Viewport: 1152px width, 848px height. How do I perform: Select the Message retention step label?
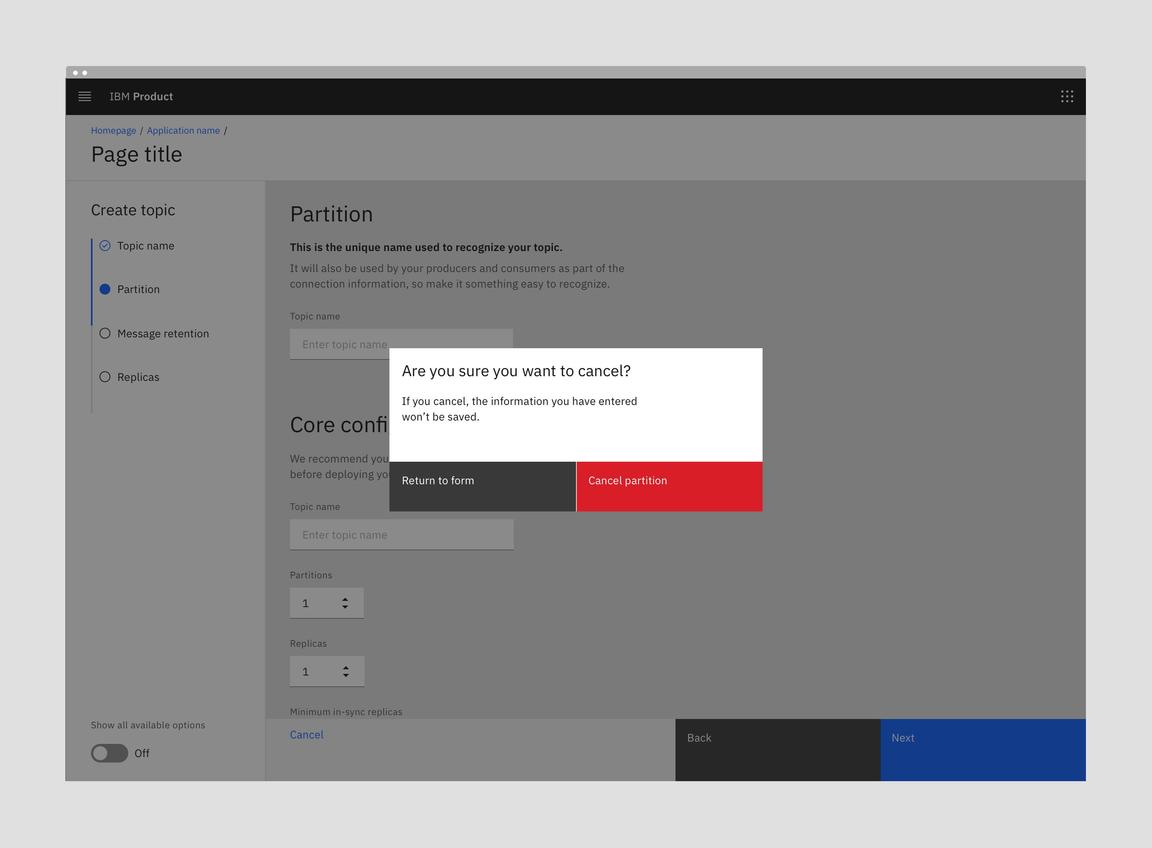tap(163, 333)
